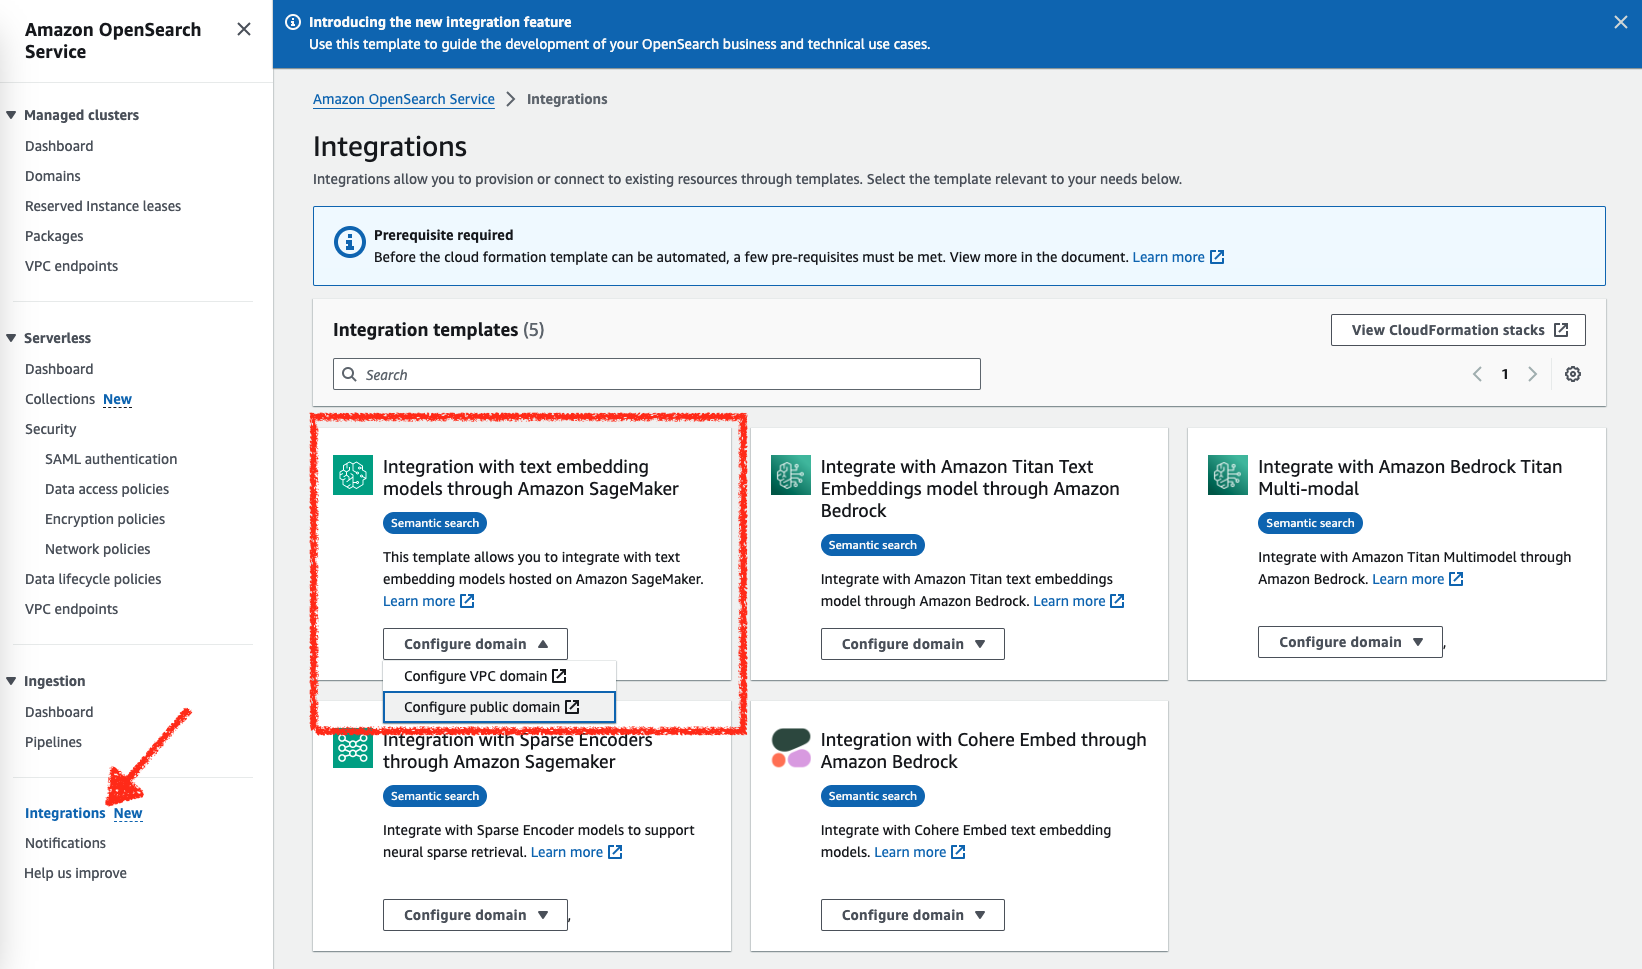Click the text embedding SageMaker template icon

[x=352, y=475]
